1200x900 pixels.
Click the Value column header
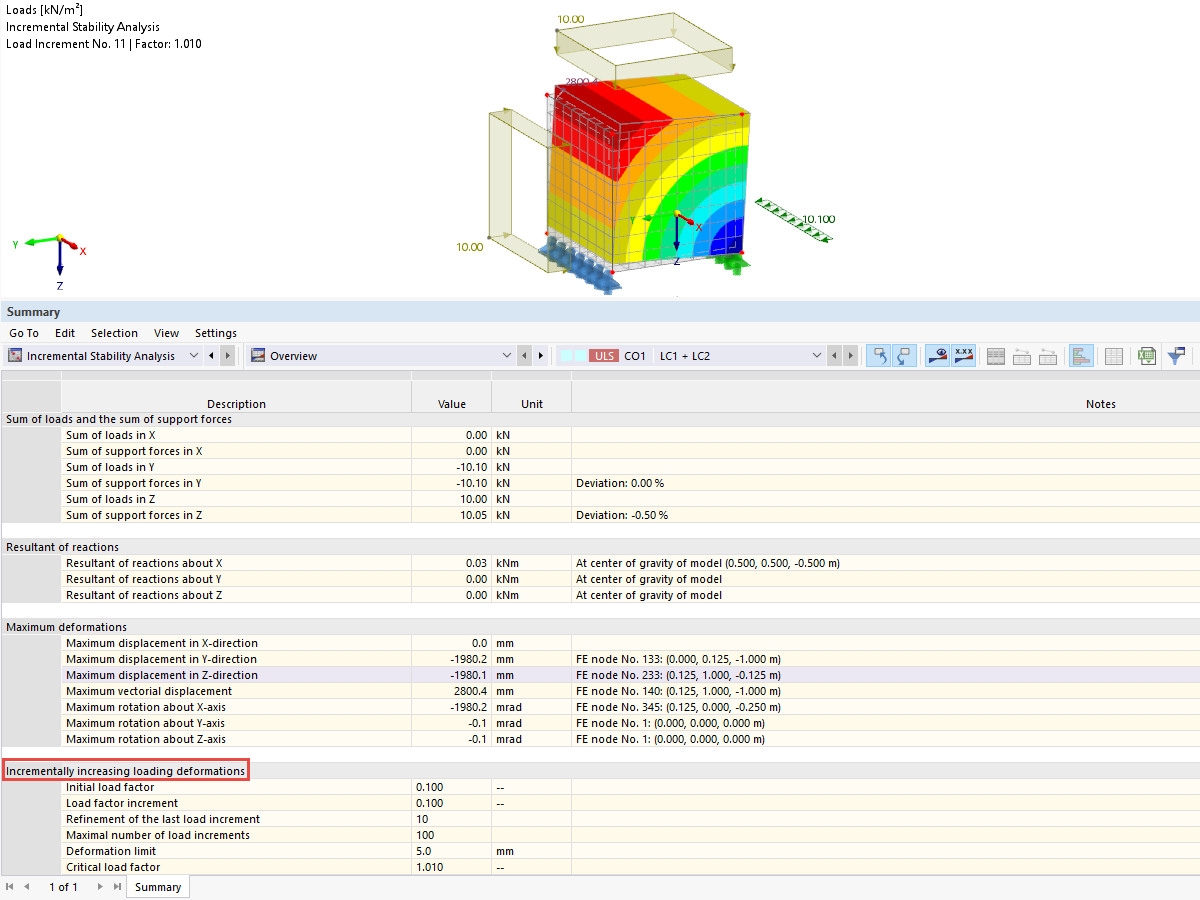point(452,404)
